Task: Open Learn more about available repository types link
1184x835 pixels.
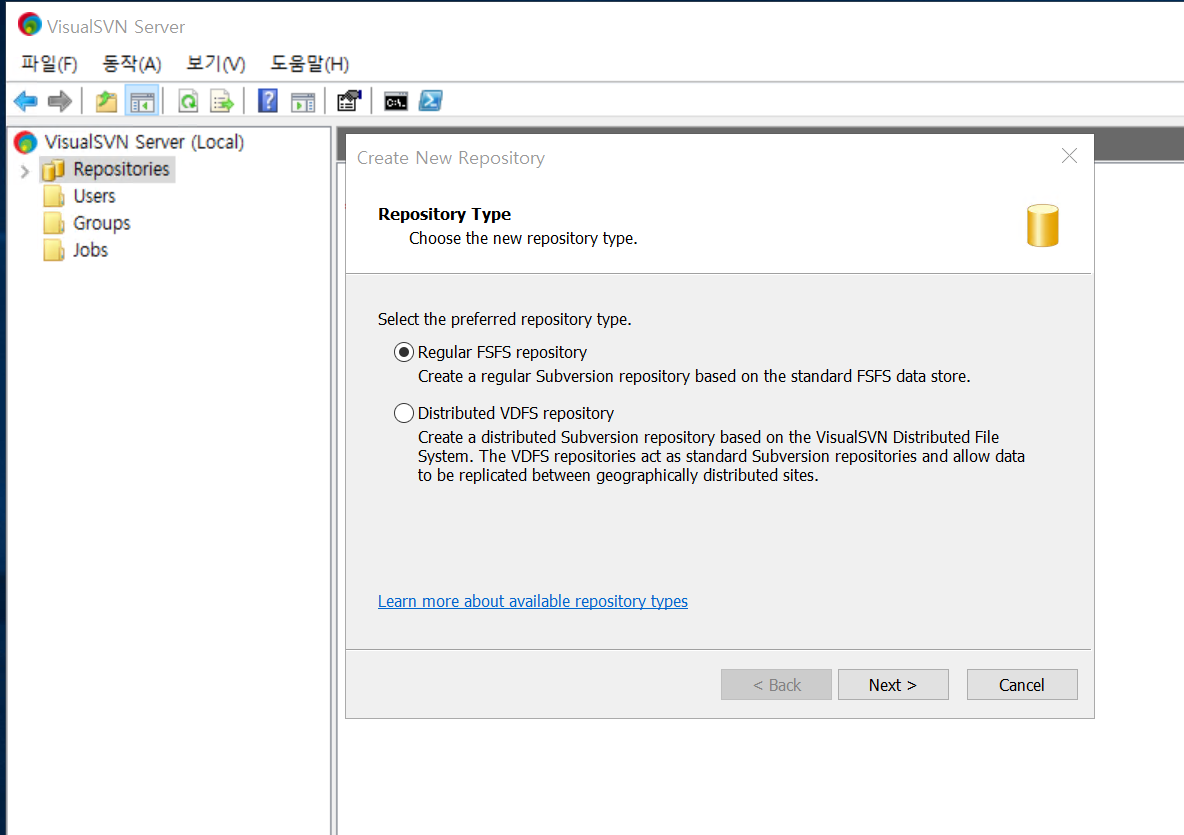Action: 532,601
